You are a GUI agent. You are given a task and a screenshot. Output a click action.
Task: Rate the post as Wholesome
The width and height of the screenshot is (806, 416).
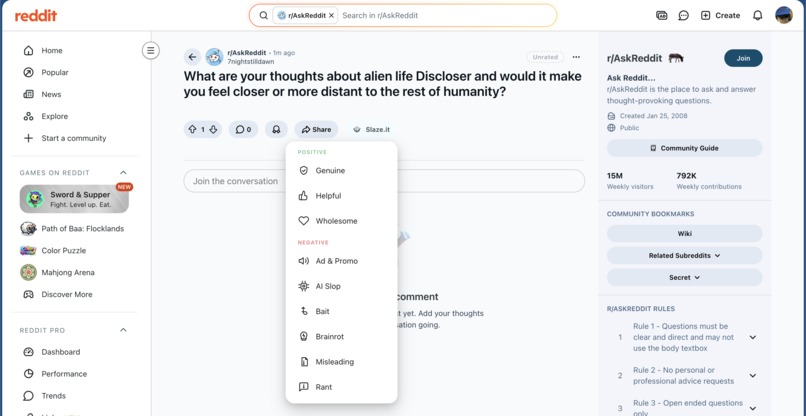341,221
